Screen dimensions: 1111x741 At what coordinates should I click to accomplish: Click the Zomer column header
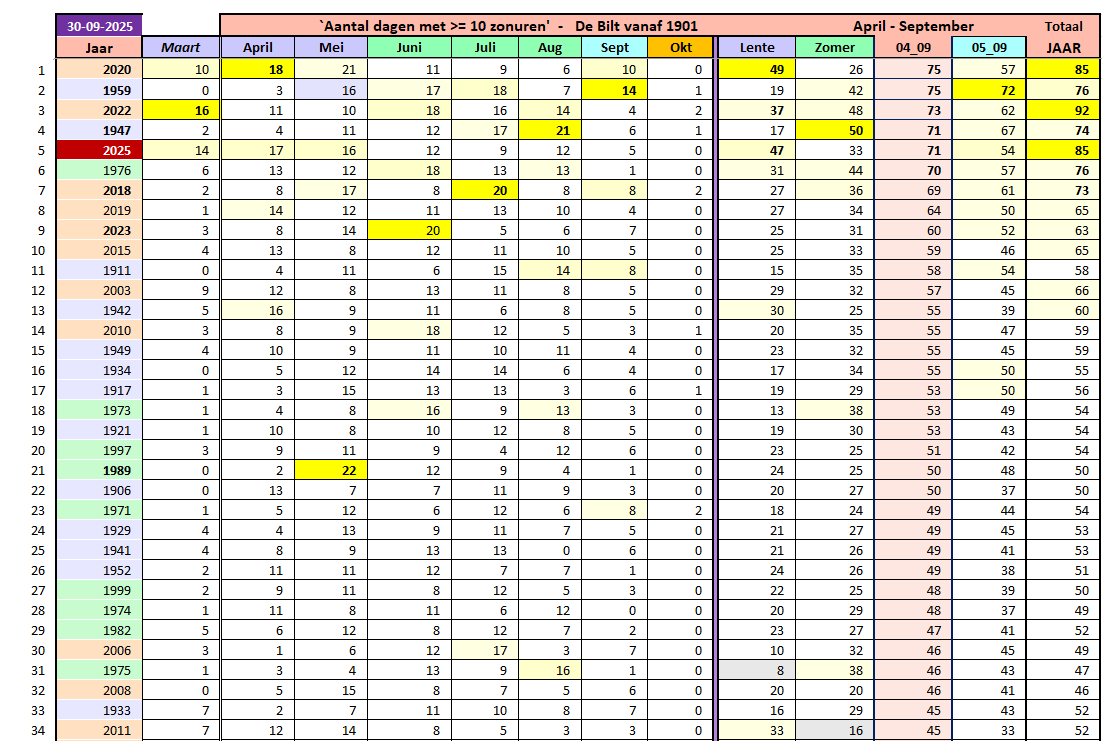point(835,47)
